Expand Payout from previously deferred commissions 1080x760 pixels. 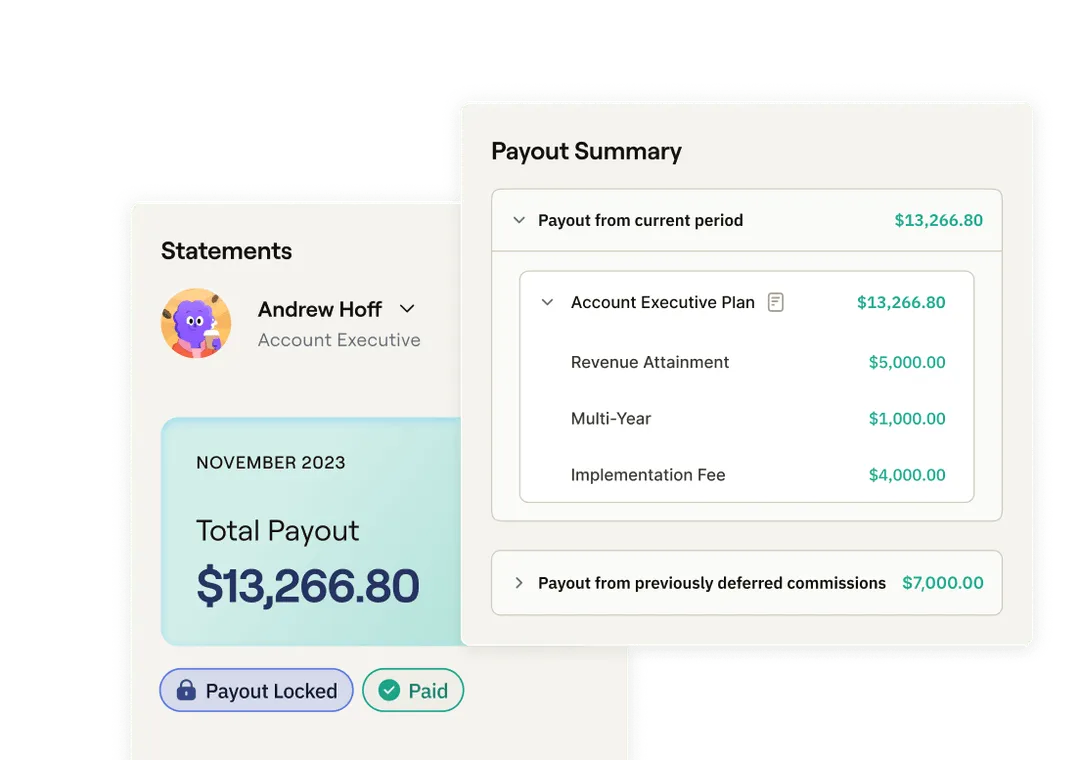tap(519, 583)
